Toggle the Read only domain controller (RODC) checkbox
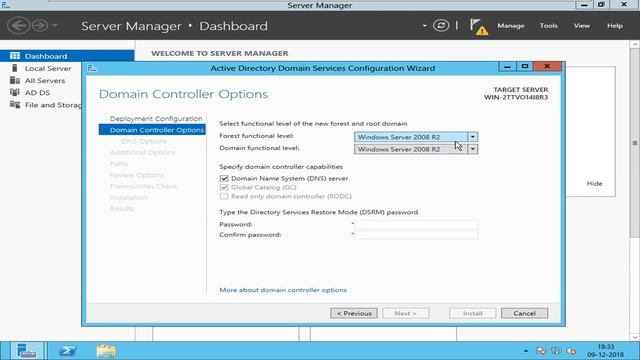Image resolution: width=640 pixels, height=360 pixels. (x=224, y=196)
